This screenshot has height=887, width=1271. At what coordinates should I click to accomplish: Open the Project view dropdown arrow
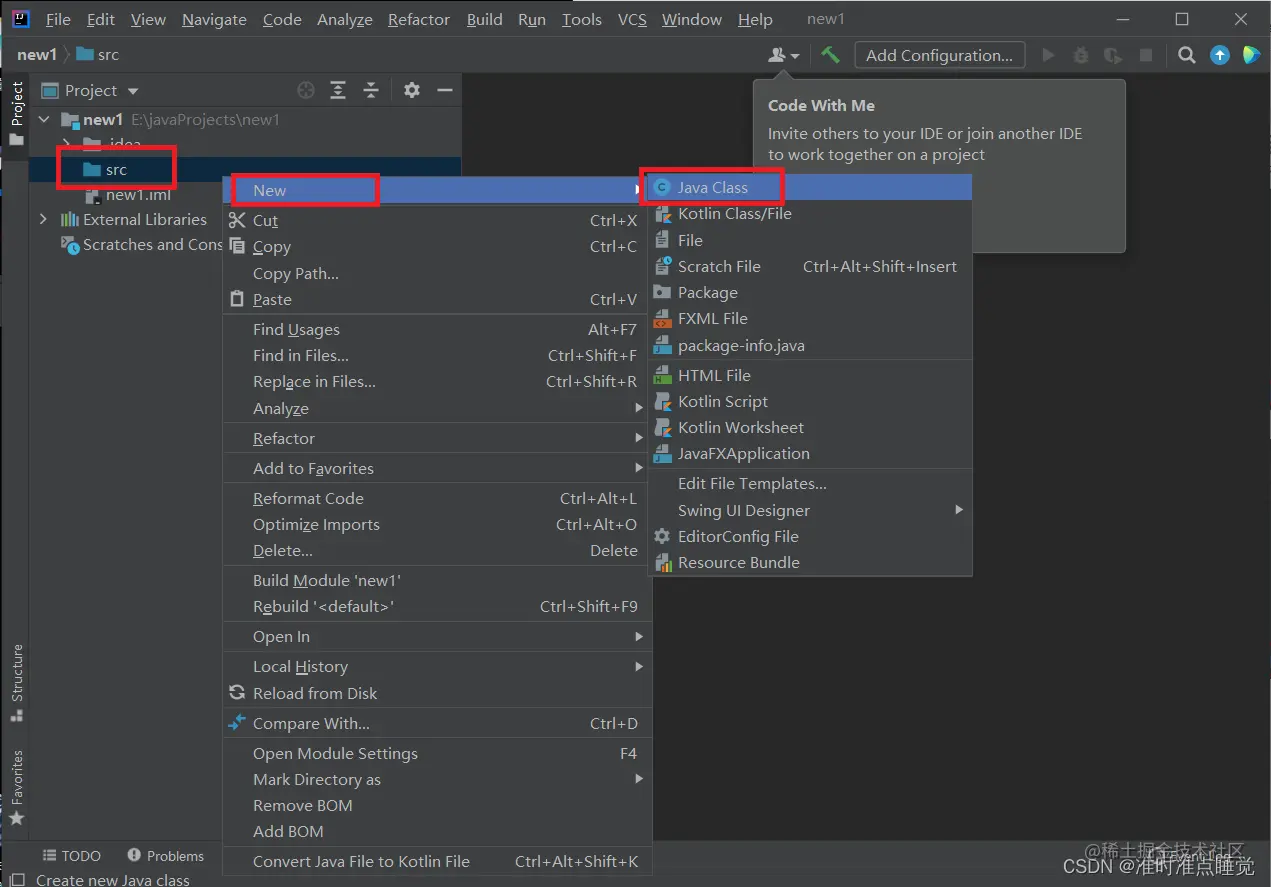coord(133,91)
